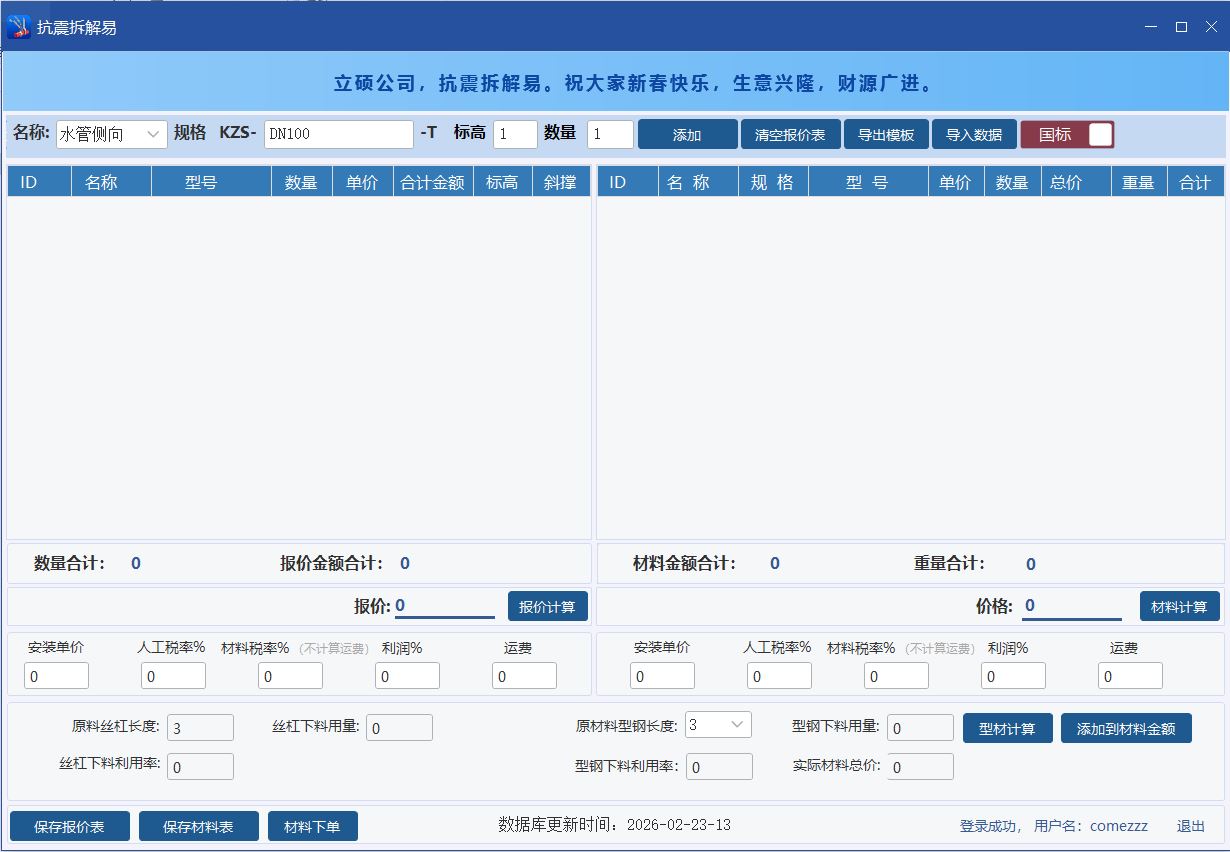
Task: Click the 清空报价表 button
Action: point(790,133)
